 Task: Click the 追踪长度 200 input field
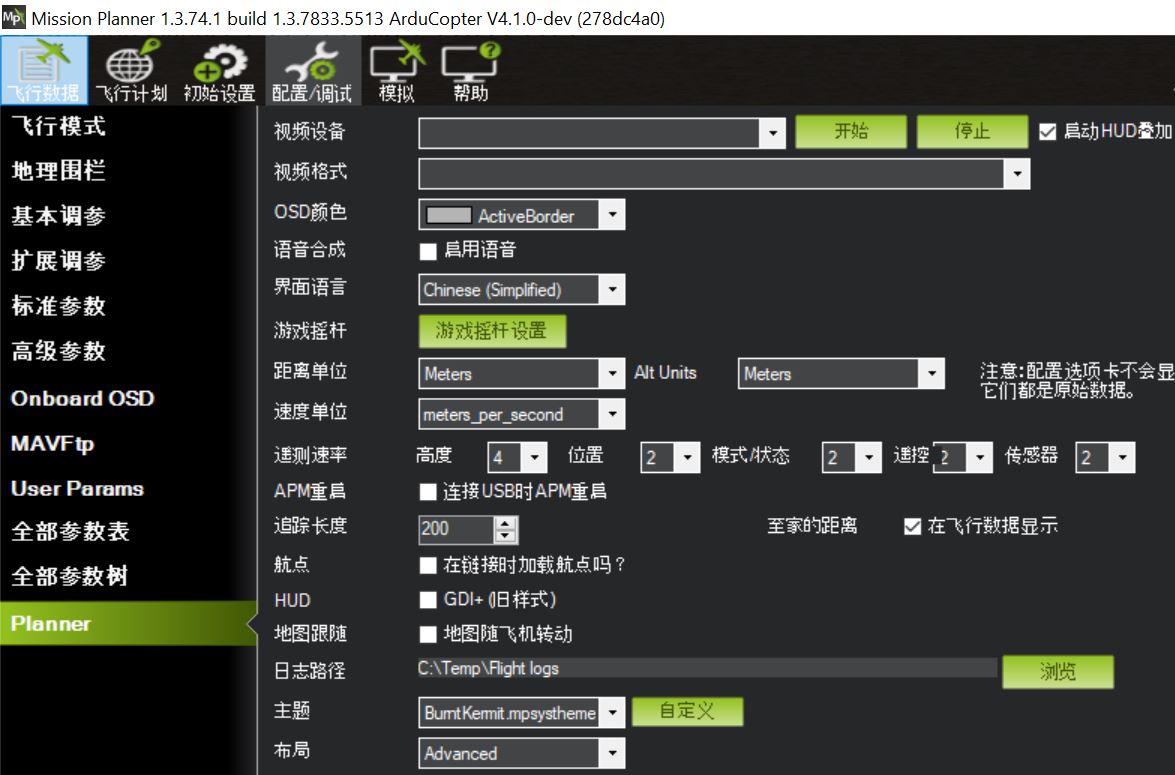pos(456,529)
